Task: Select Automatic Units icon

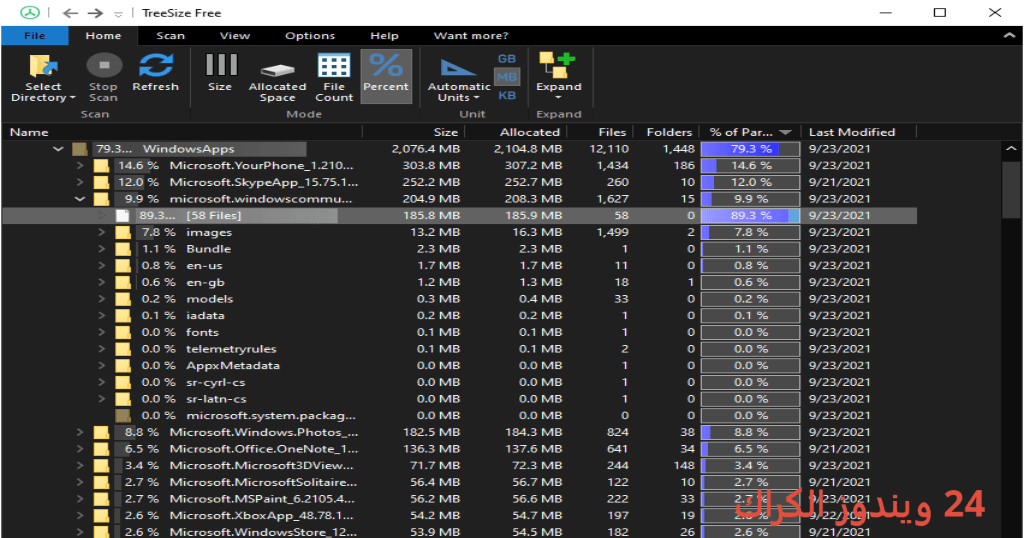Action: (458, 67)
